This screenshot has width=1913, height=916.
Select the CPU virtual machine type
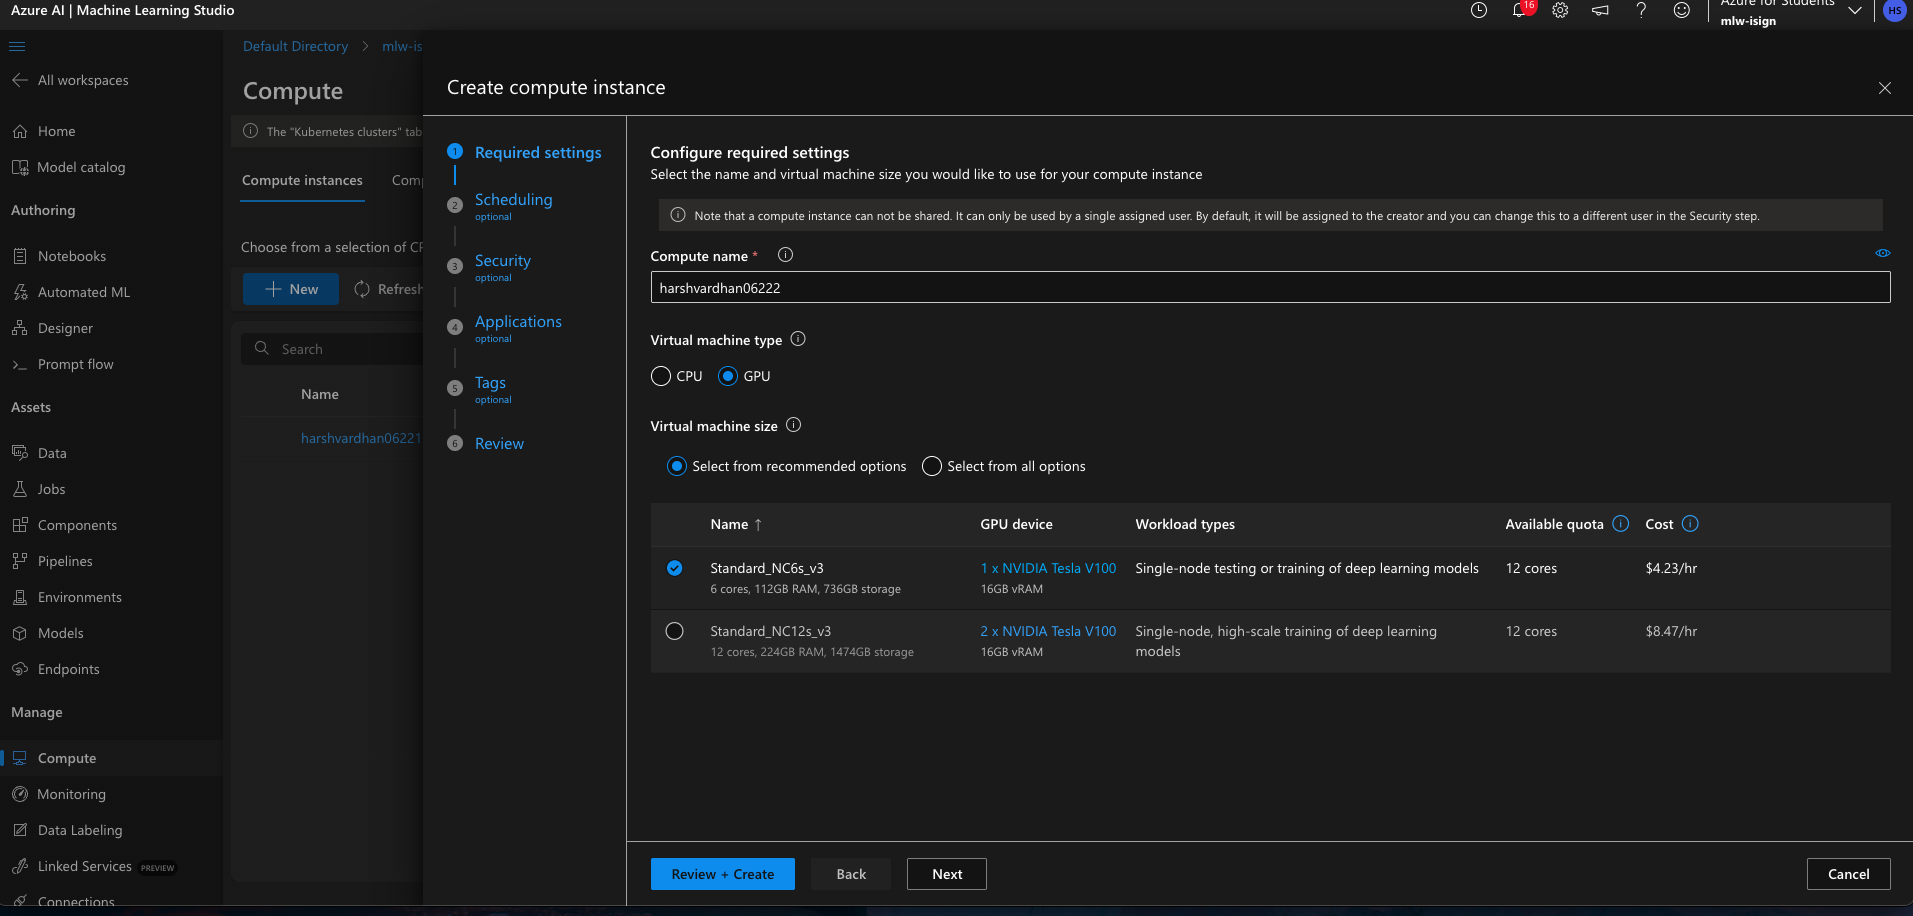(x=661, y=377)
